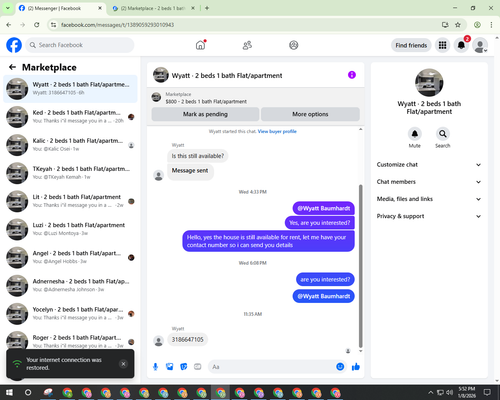Dismiss the internet connection restored notice

(x=123, y=364)
